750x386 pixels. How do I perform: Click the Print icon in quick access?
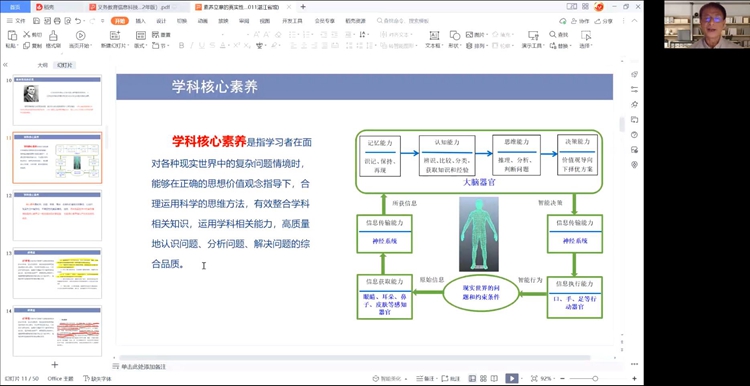pyautogui.click(x=57, y=21)
